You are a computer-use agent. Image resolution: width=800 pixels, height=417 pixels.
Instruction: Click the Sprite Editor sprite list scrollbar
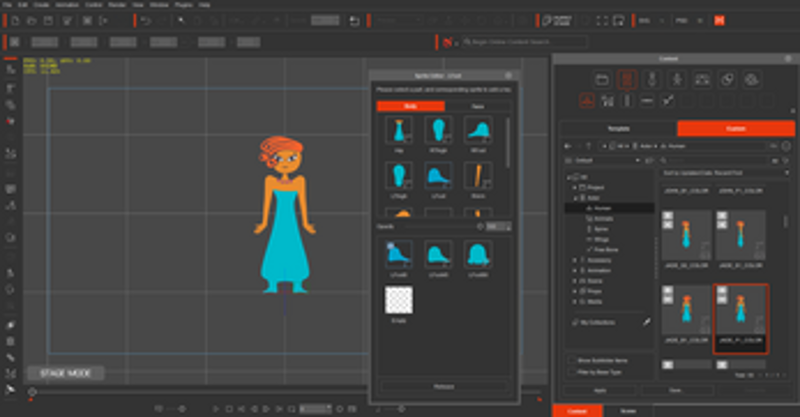507,143
